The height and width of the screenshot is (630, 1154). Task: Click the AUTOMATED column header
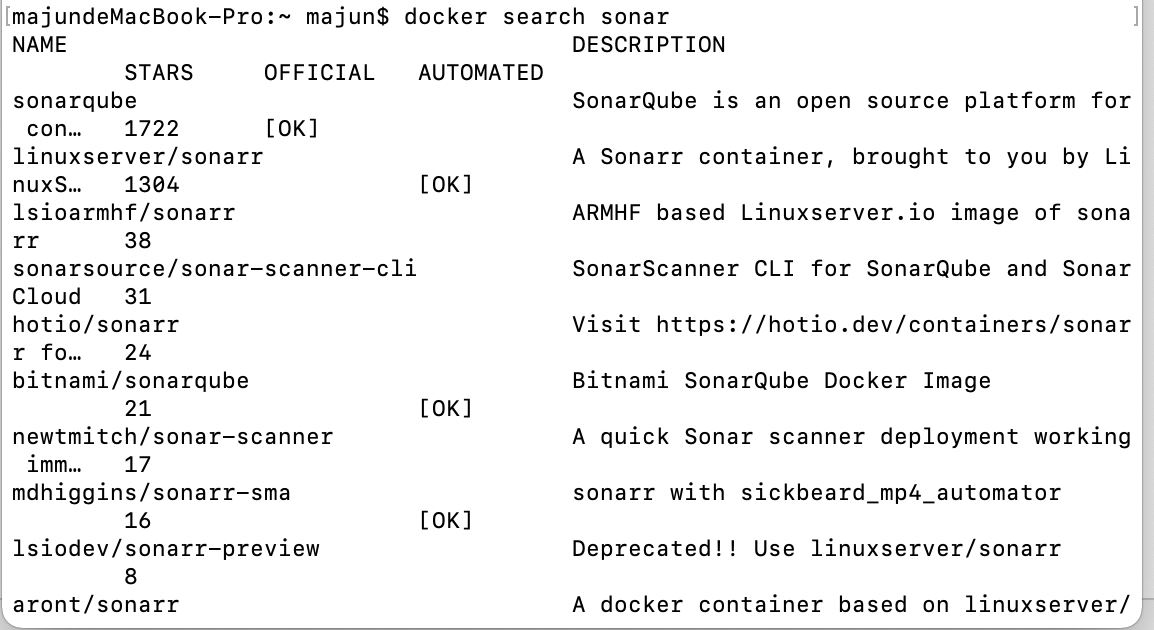[x=480, y=73]
